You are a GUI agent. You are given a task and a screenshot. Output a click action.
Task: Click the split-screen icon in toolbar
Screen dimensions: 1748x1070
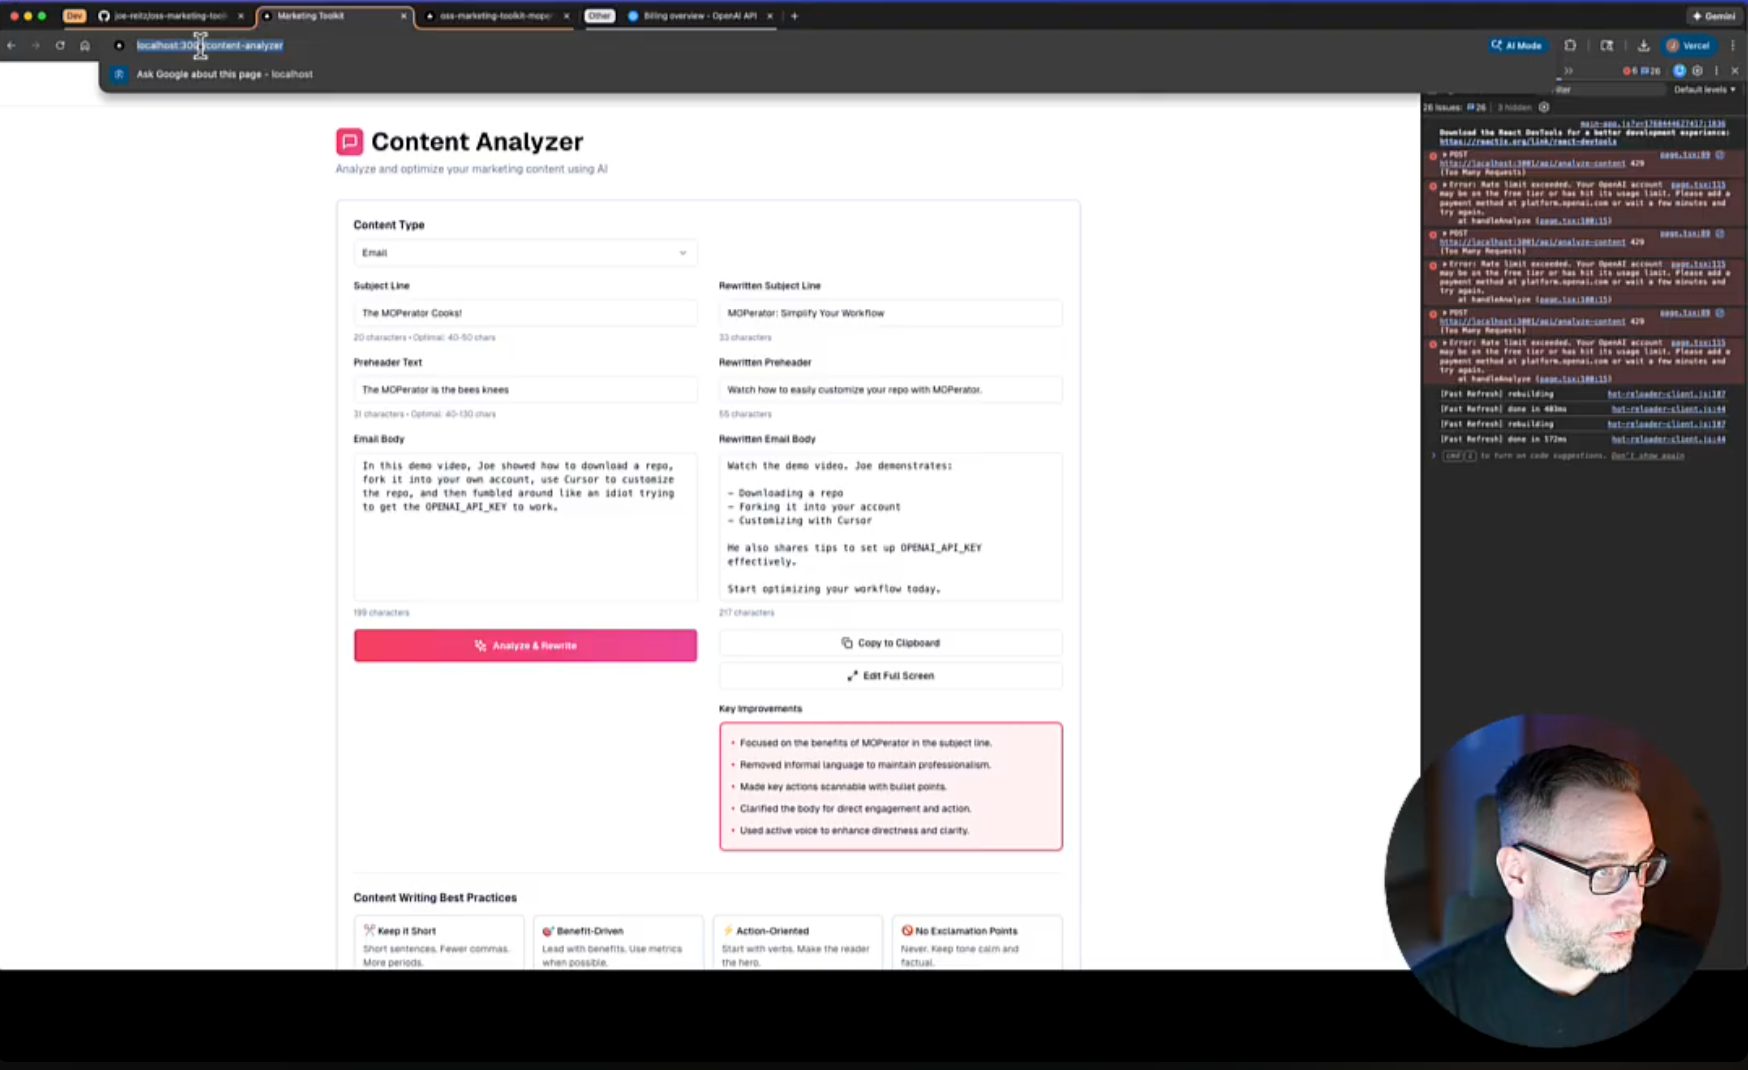pos(1607,45)
